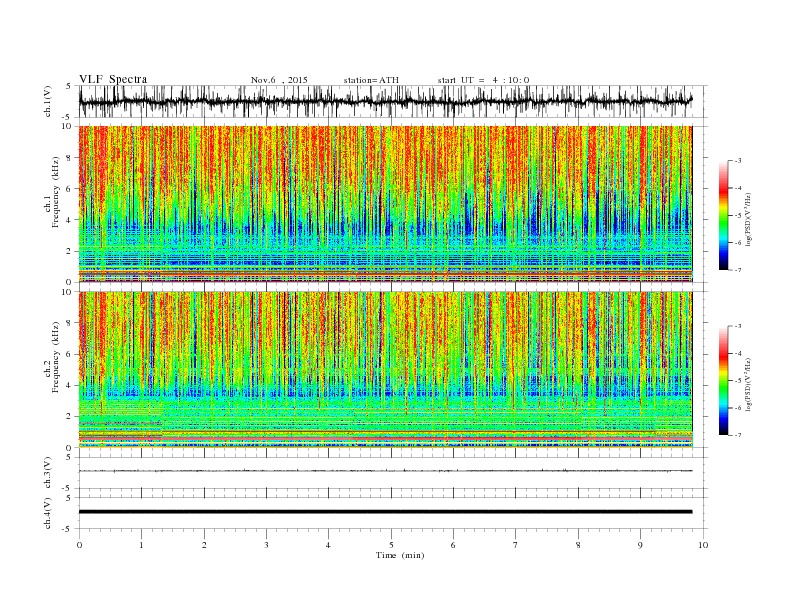Click the "Time (min)" x-axis label
This screenshot has width=792, height=612.
(400, 555)
